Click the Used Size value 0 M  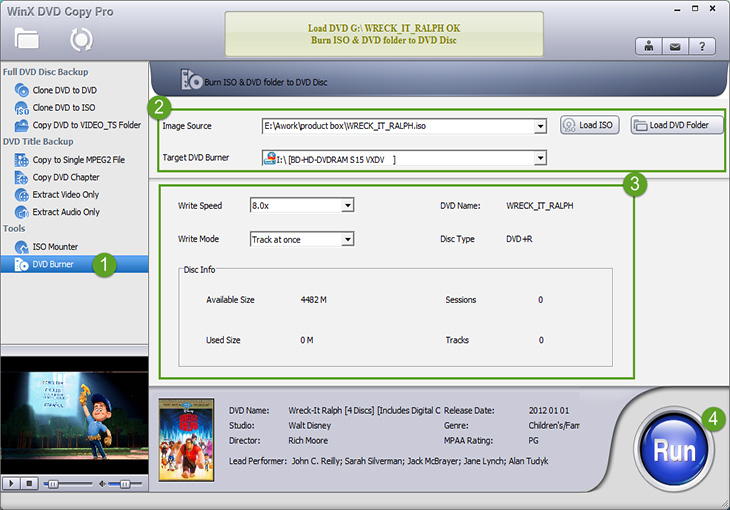(307, 340)
